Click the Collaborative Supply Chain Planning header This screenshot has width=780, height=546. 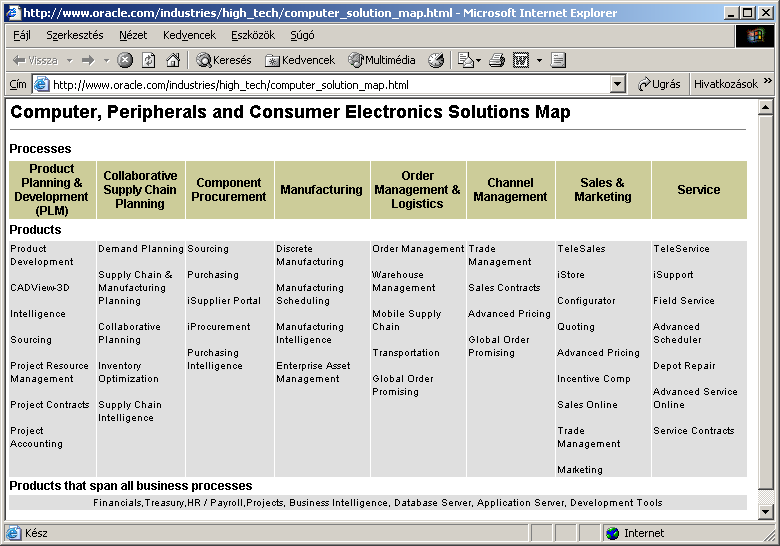[x=140, y=189]
